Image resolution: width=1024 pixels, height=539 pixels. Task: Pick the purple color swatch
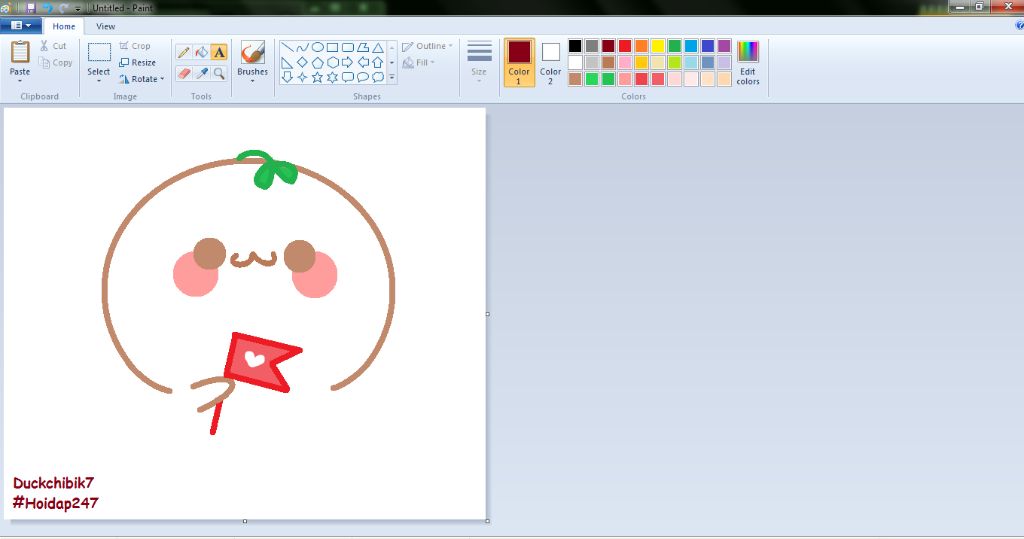724,46
